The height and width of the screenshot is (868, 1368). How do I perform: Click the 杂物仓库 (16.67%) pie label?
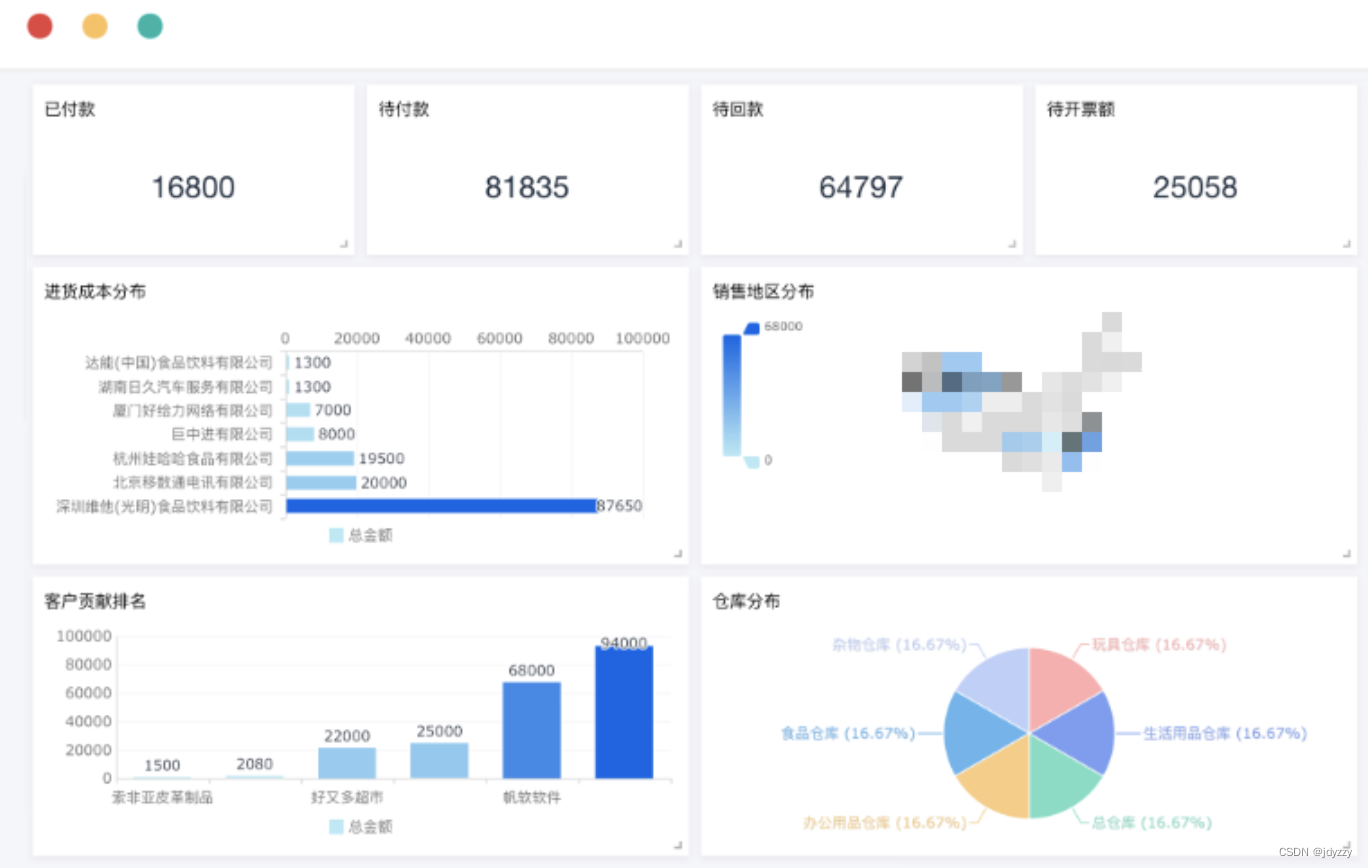(900, 645)
